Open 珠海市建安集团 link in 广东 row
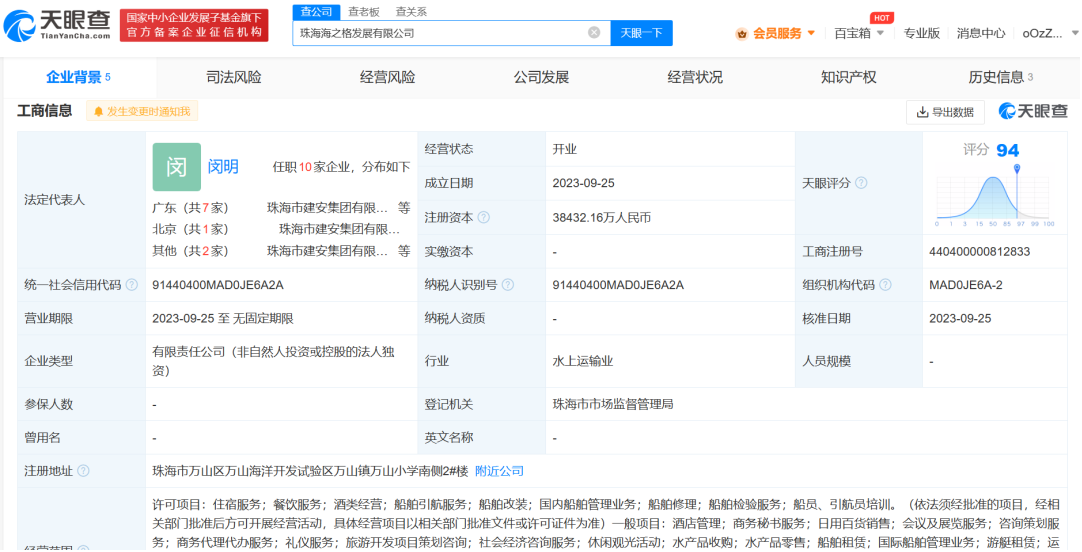Image resolution: width=1082 pixels, height=552 pixels. 327,208
